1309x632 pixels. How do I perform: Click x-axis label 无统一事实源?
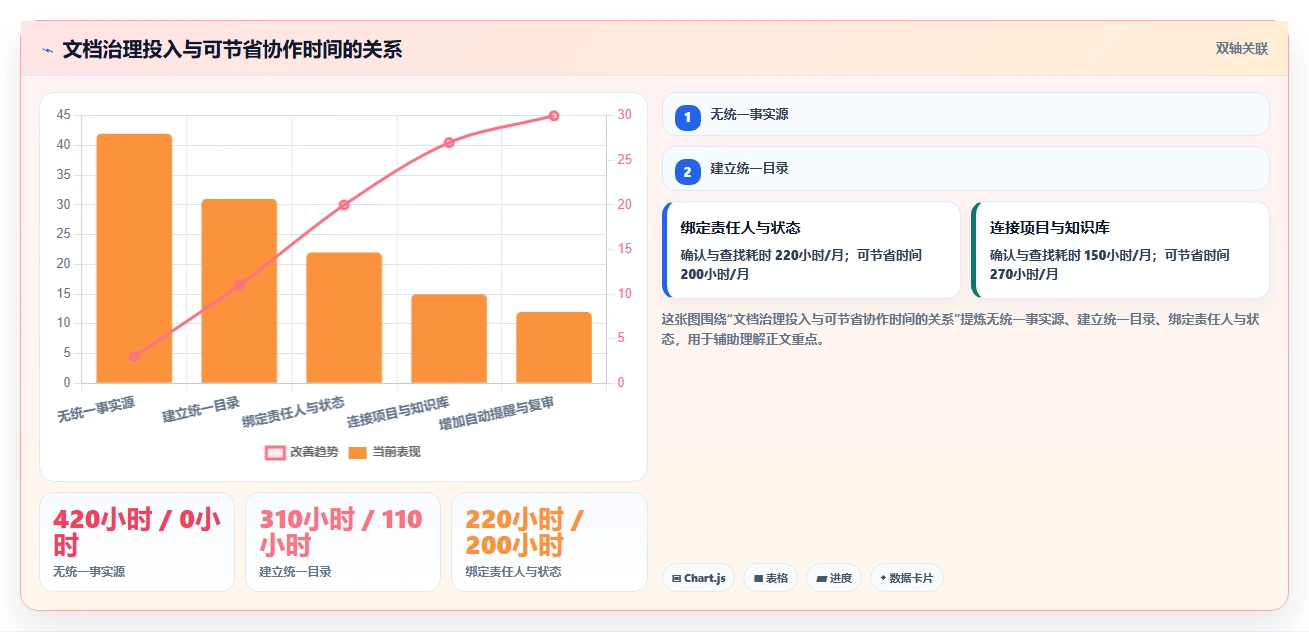click(96, 410)
